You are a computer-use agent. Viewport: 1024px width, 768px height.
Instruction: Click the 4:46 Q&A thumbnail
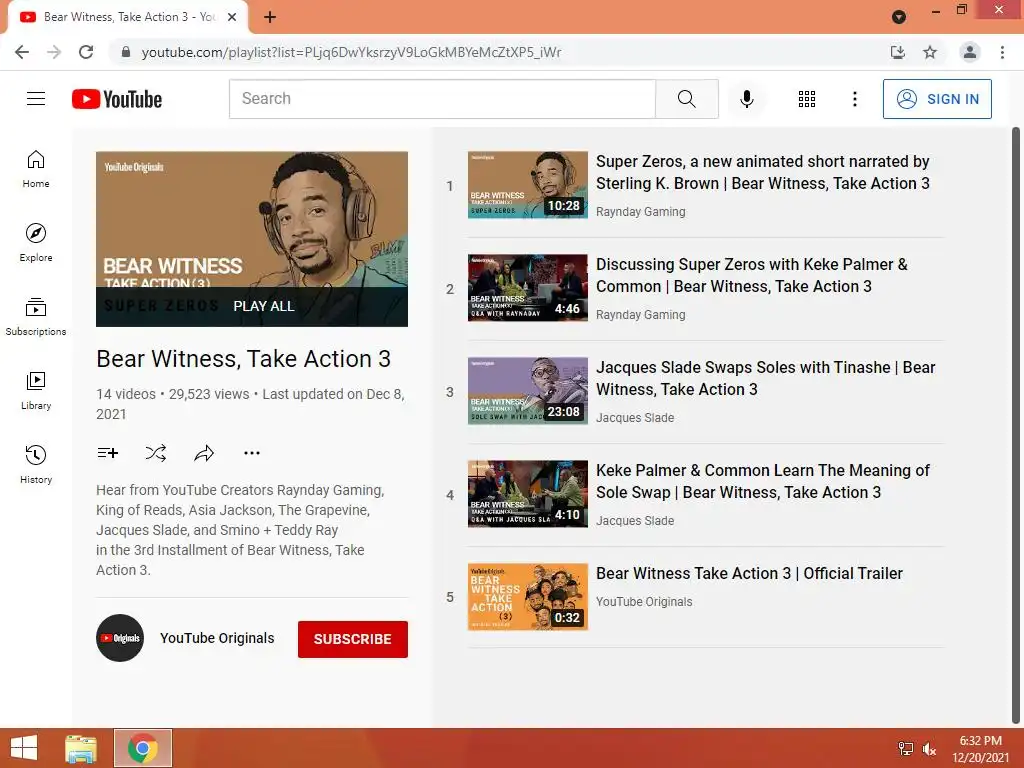pyautogui.click(x=528, y=288)
